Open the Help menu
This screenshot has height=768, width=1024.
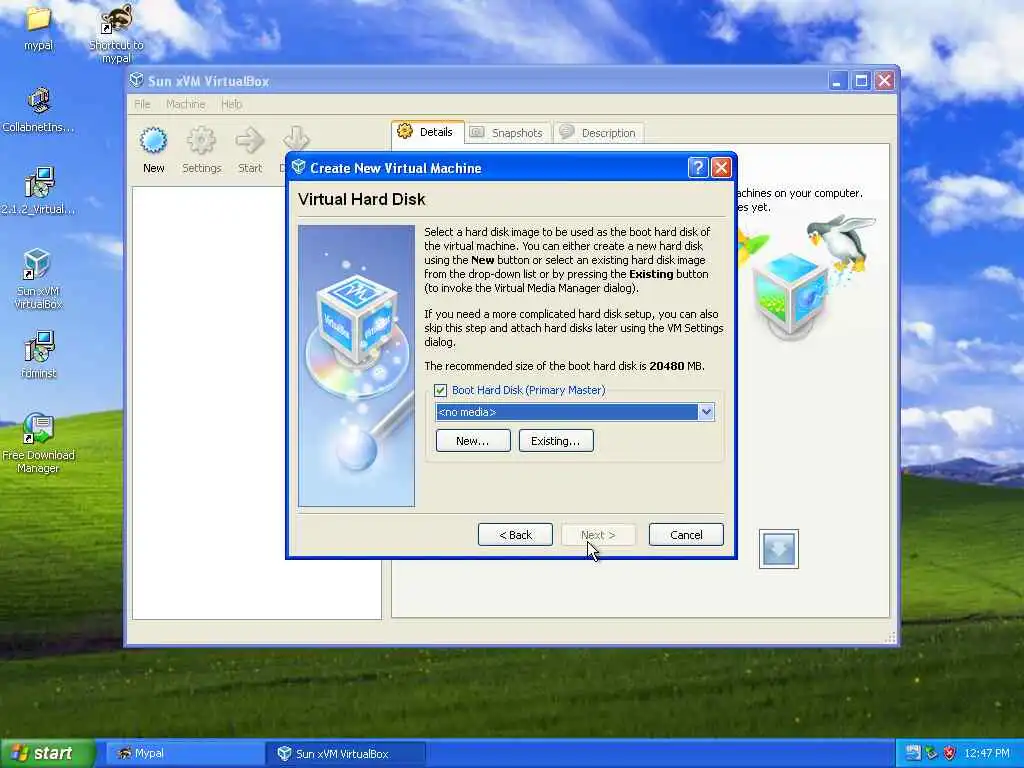point(231,104)
